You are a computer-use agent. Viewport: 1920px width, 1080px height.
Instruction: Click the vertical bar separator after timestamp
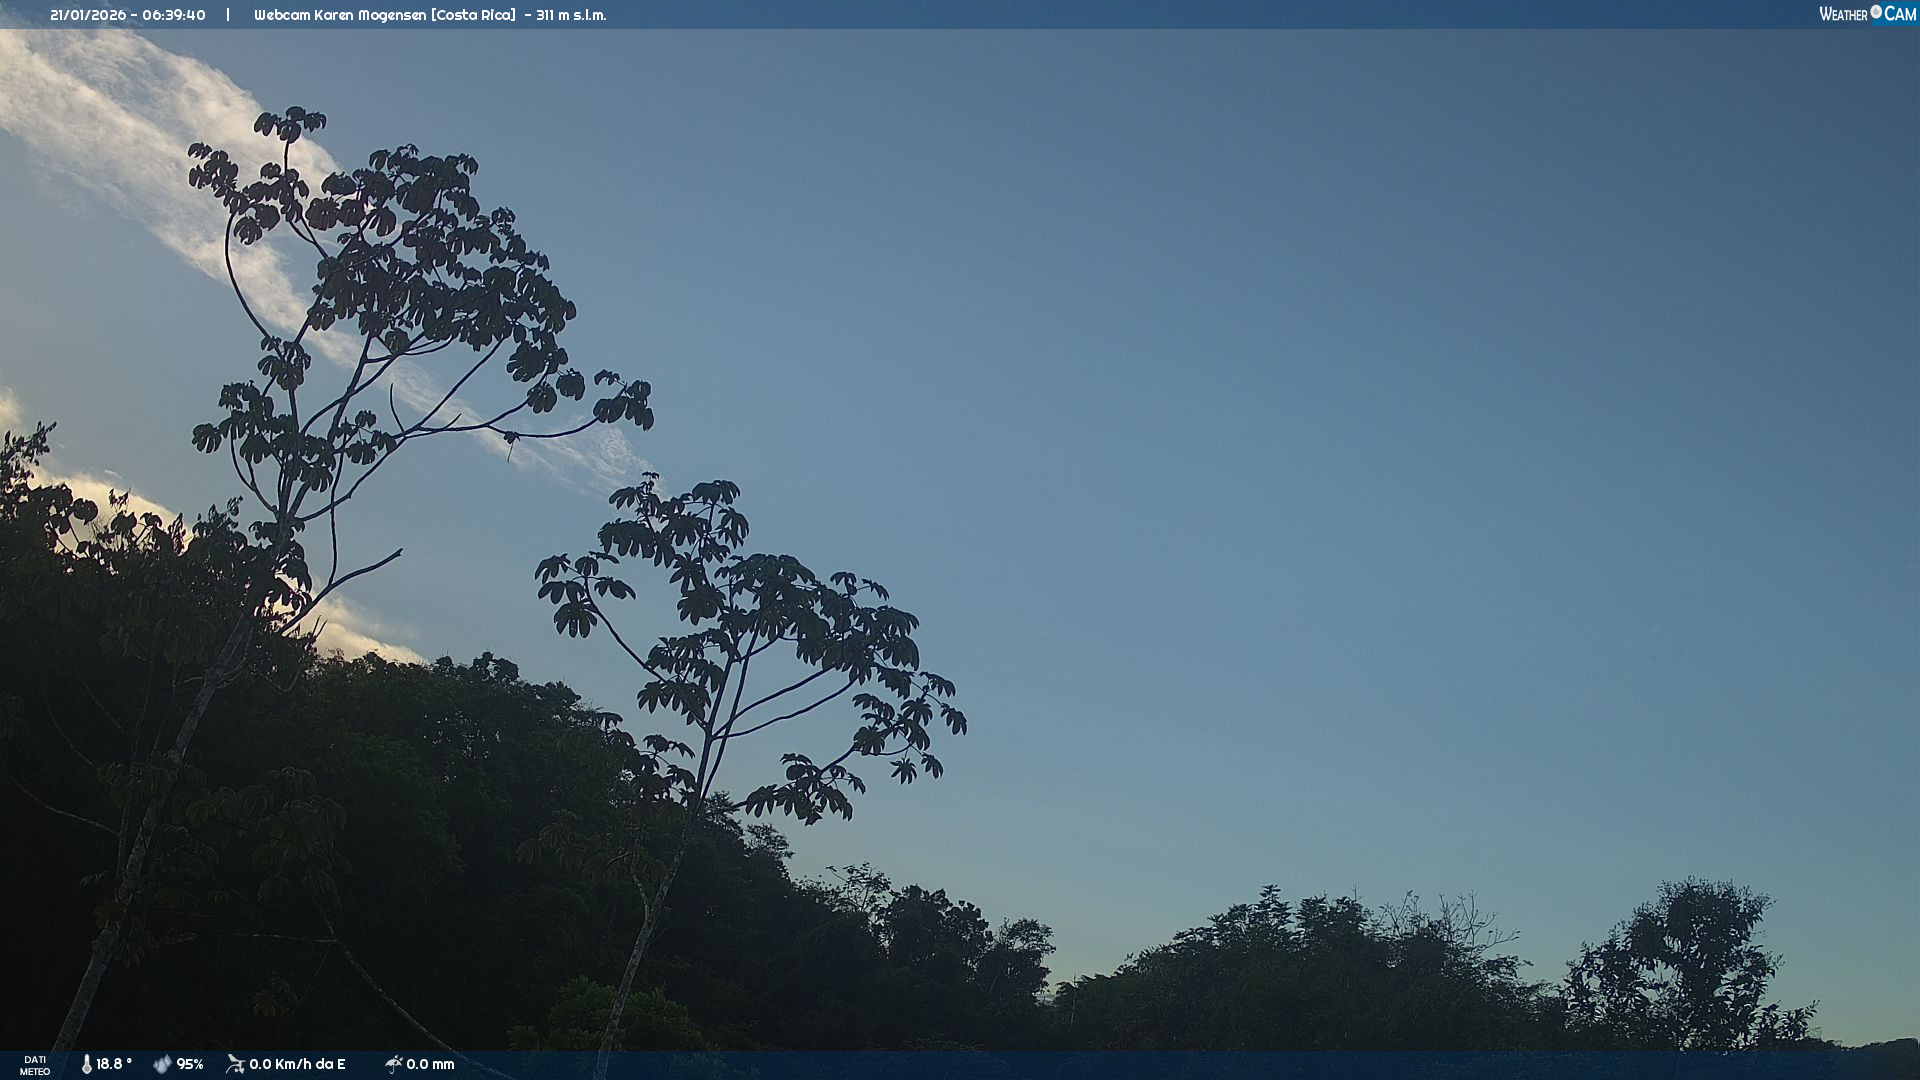coord(228,15)
